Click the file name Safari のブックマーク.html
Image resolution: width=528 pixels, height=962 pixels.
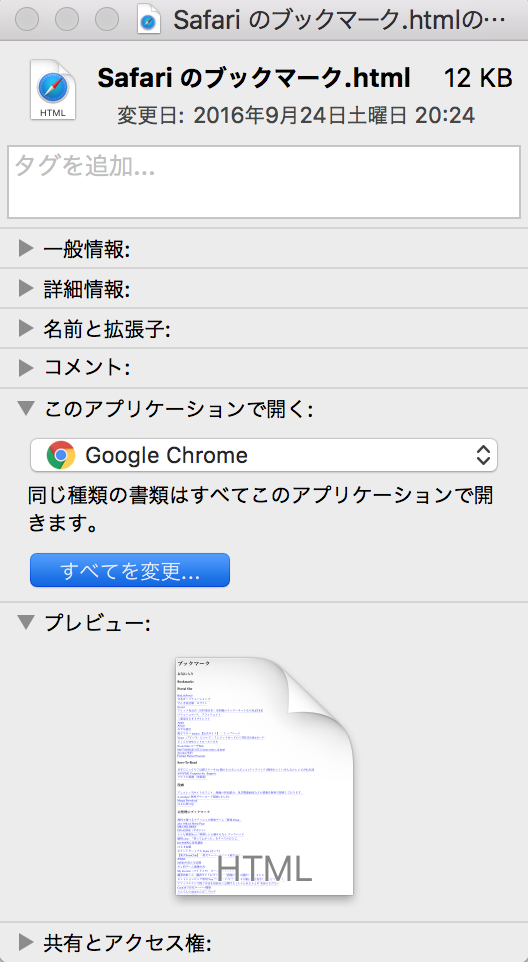click(x=254, y=79)
